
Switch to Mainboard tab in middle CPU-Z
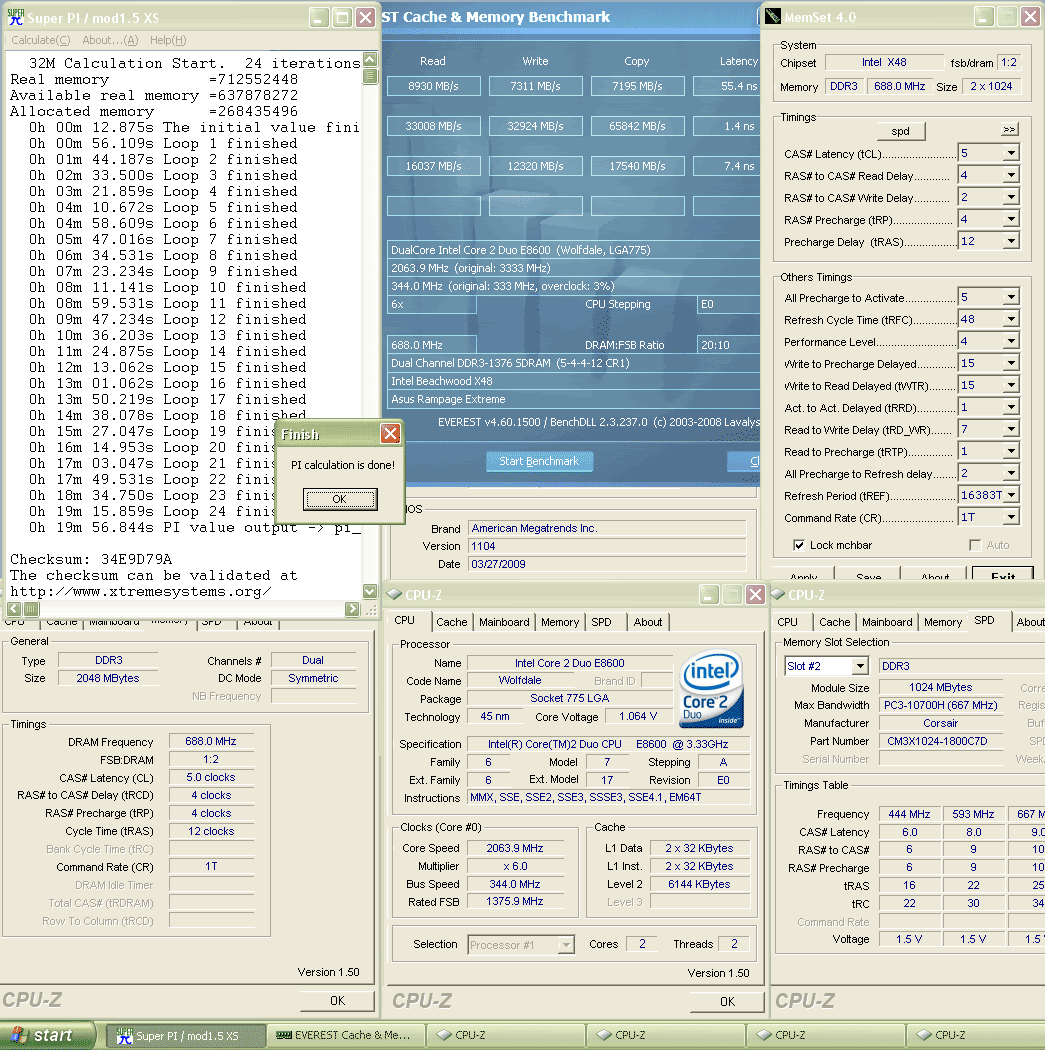(504, 622)
